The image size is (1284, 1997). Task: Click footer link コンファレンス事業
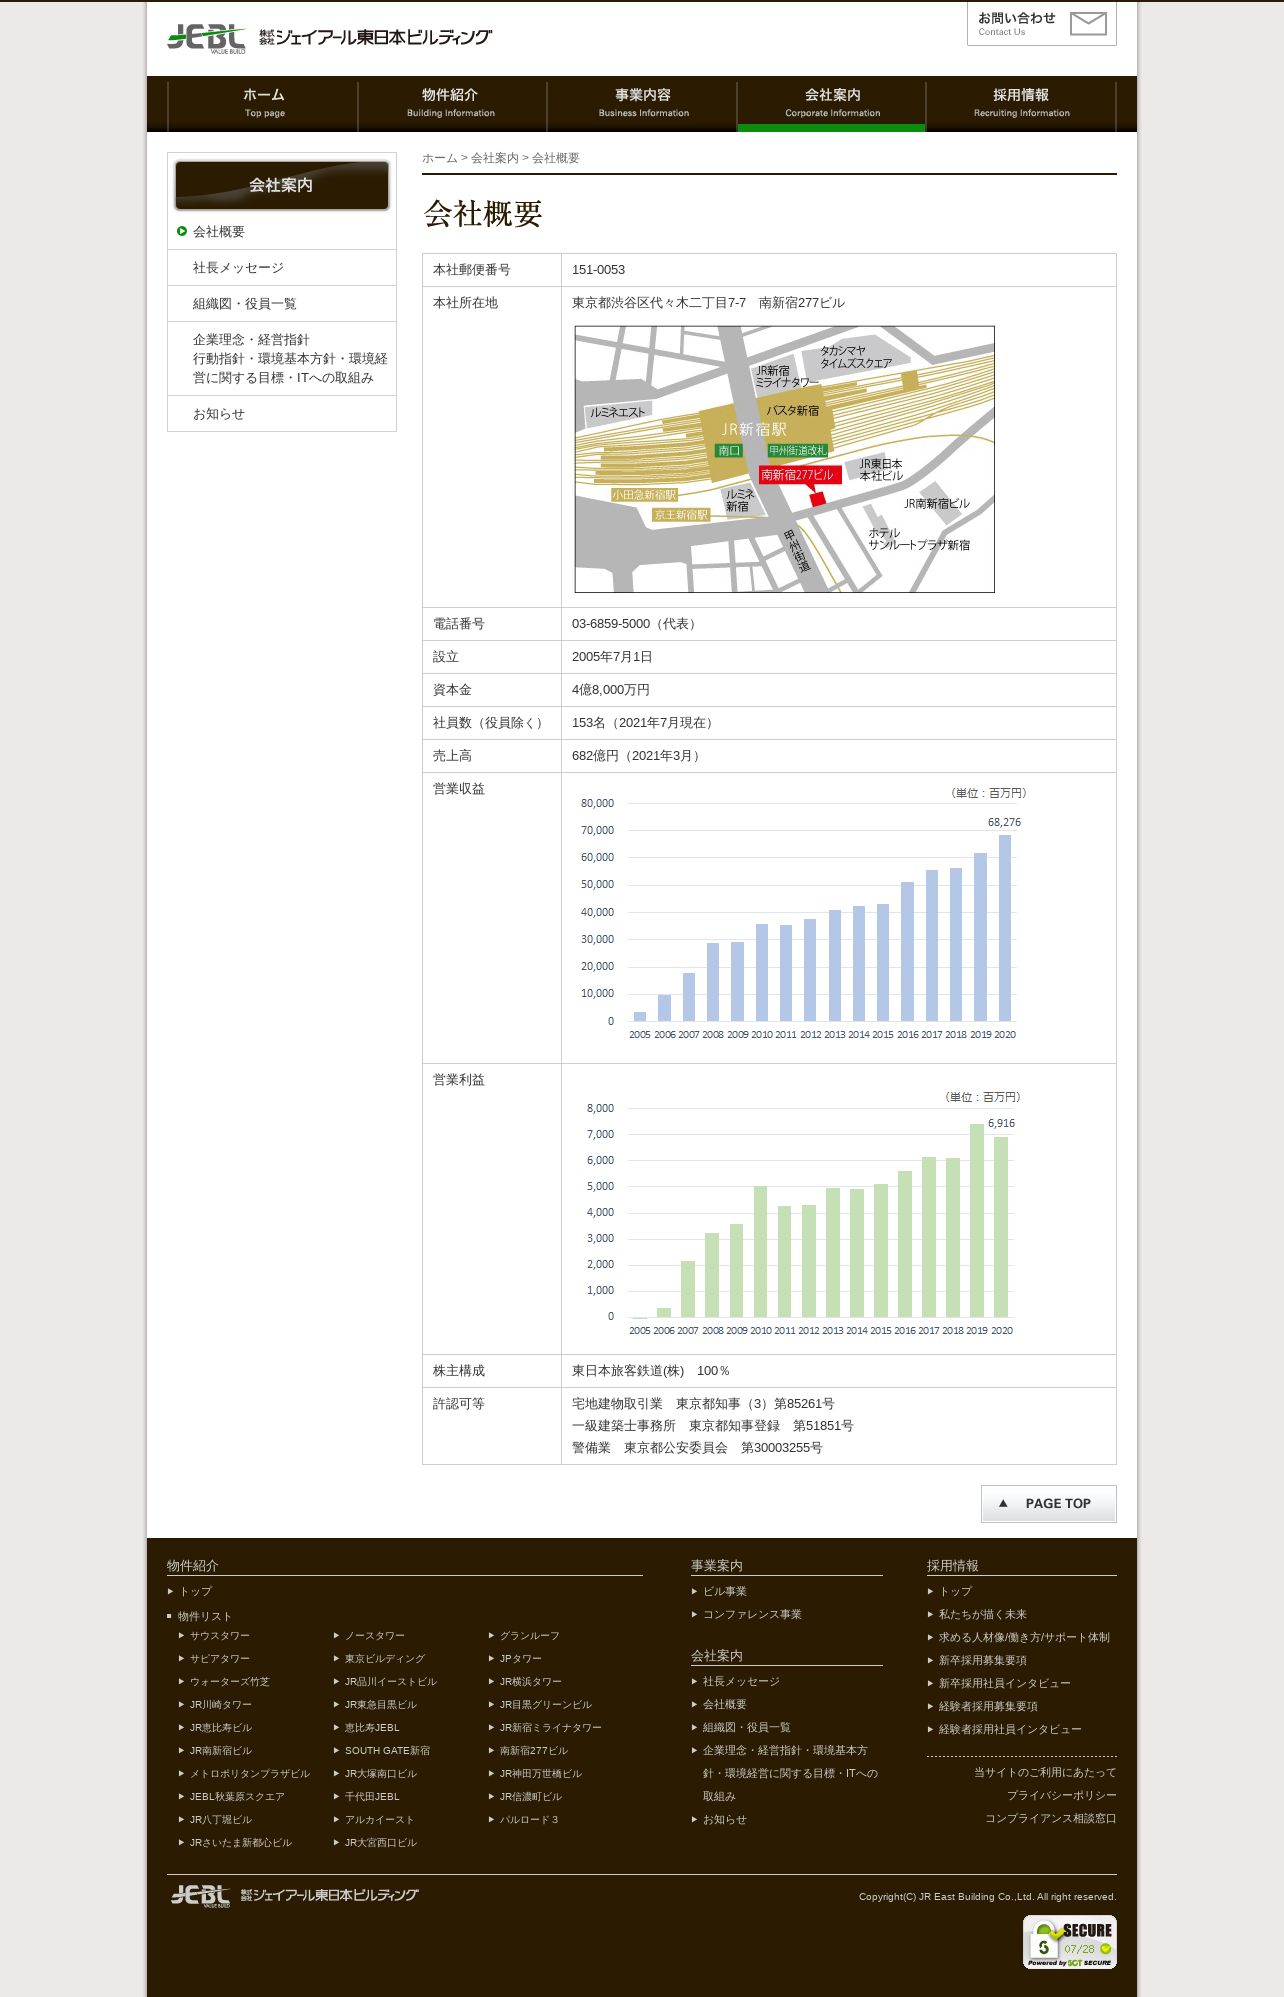[752, 1615]
